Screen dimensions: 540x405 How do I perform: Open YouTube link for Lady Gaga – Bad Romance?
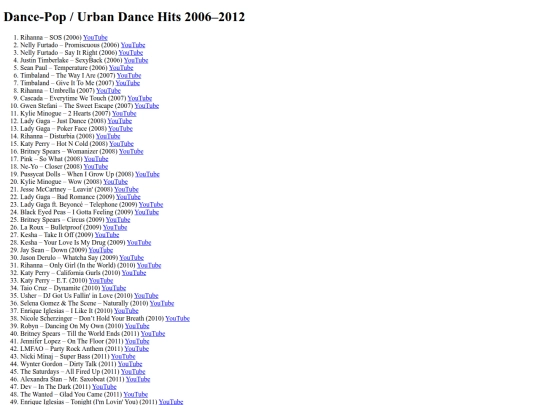tap(128, 197)
